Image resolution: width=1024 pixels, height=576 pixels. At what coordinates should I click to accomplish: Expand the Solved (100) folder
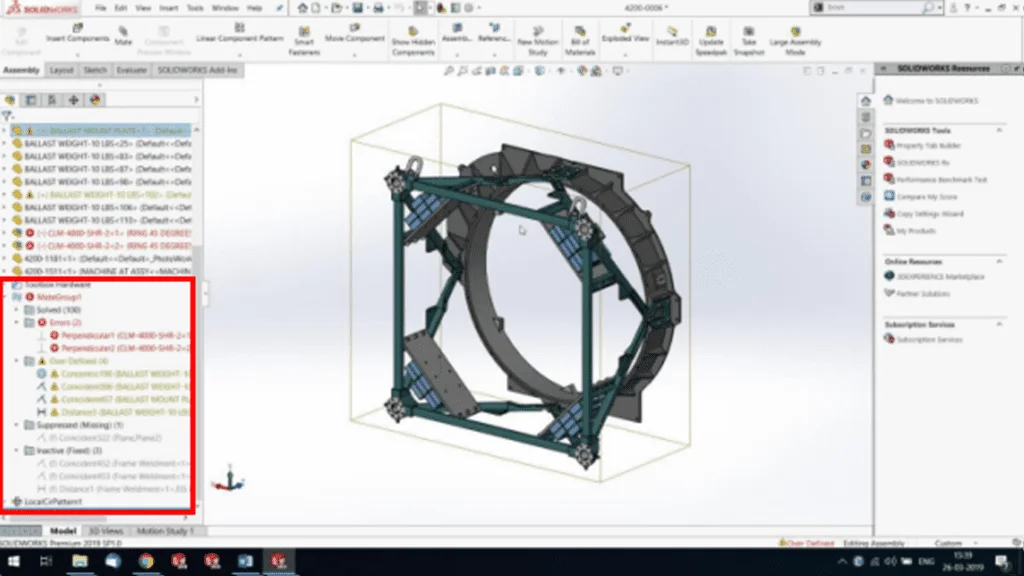(17, 310)
